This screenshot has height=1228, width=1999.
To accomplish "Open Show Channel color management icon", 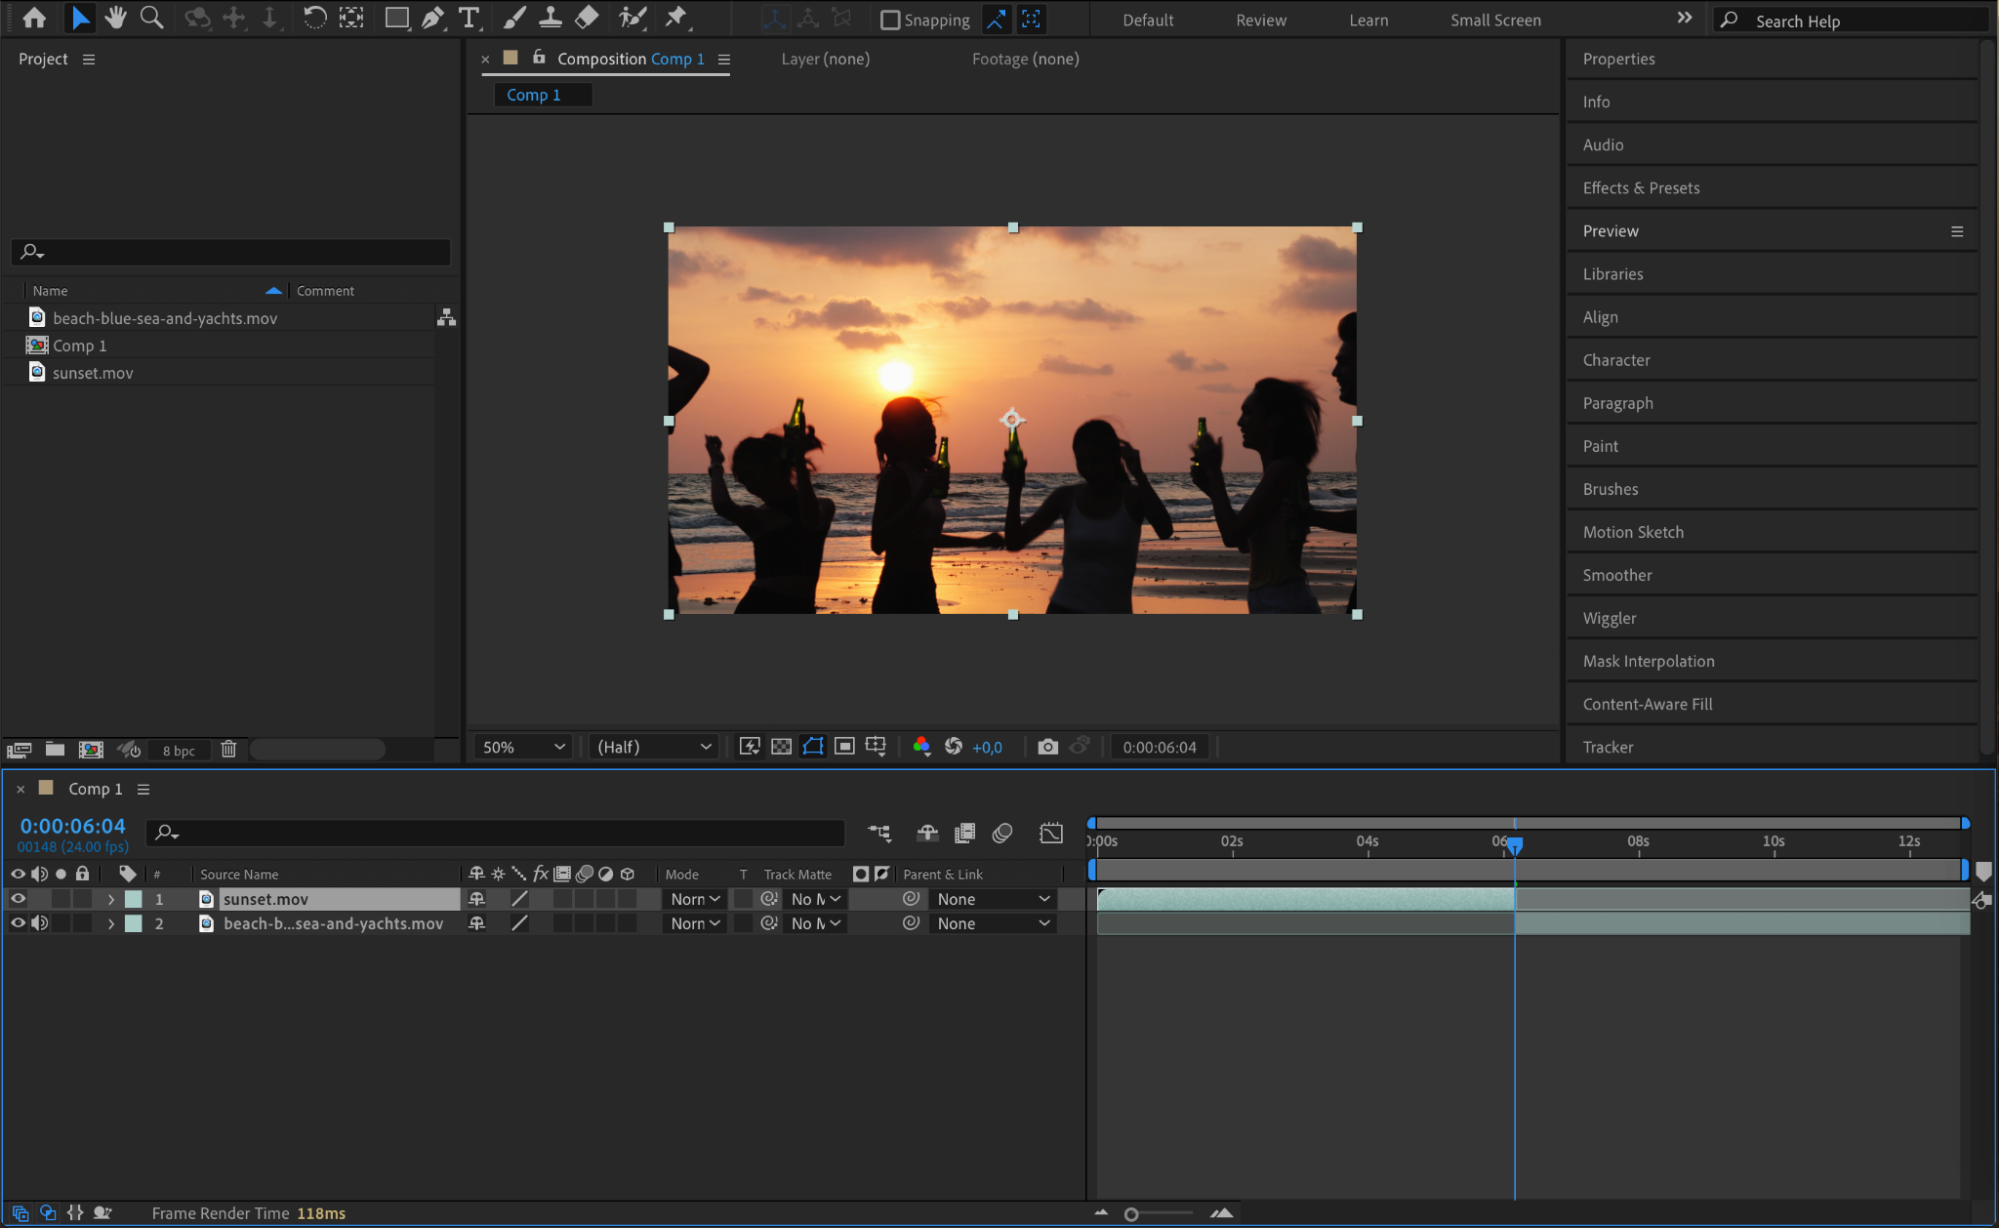I will click(921, 747).
